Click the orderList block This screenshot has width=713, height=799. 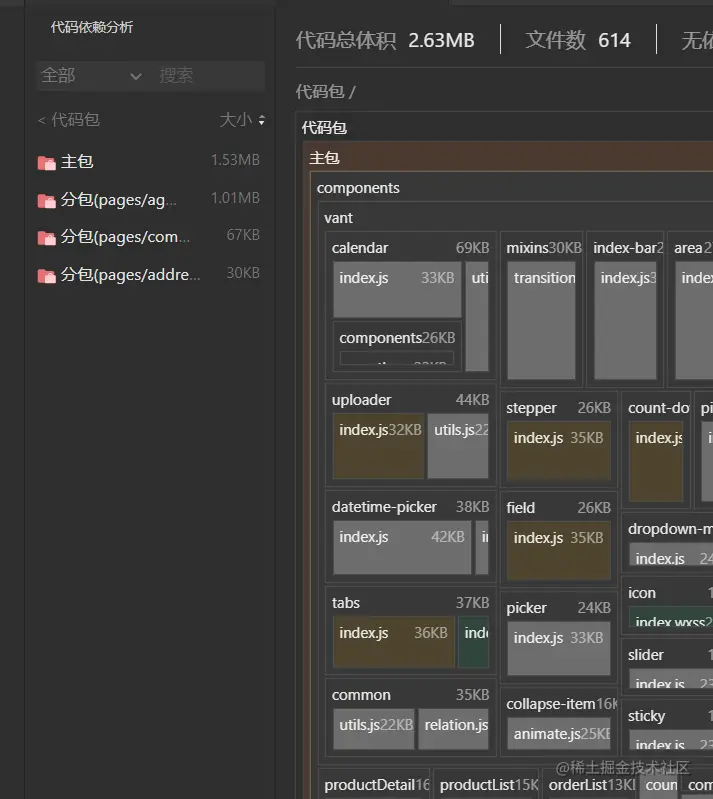click(x=589, y=785)
